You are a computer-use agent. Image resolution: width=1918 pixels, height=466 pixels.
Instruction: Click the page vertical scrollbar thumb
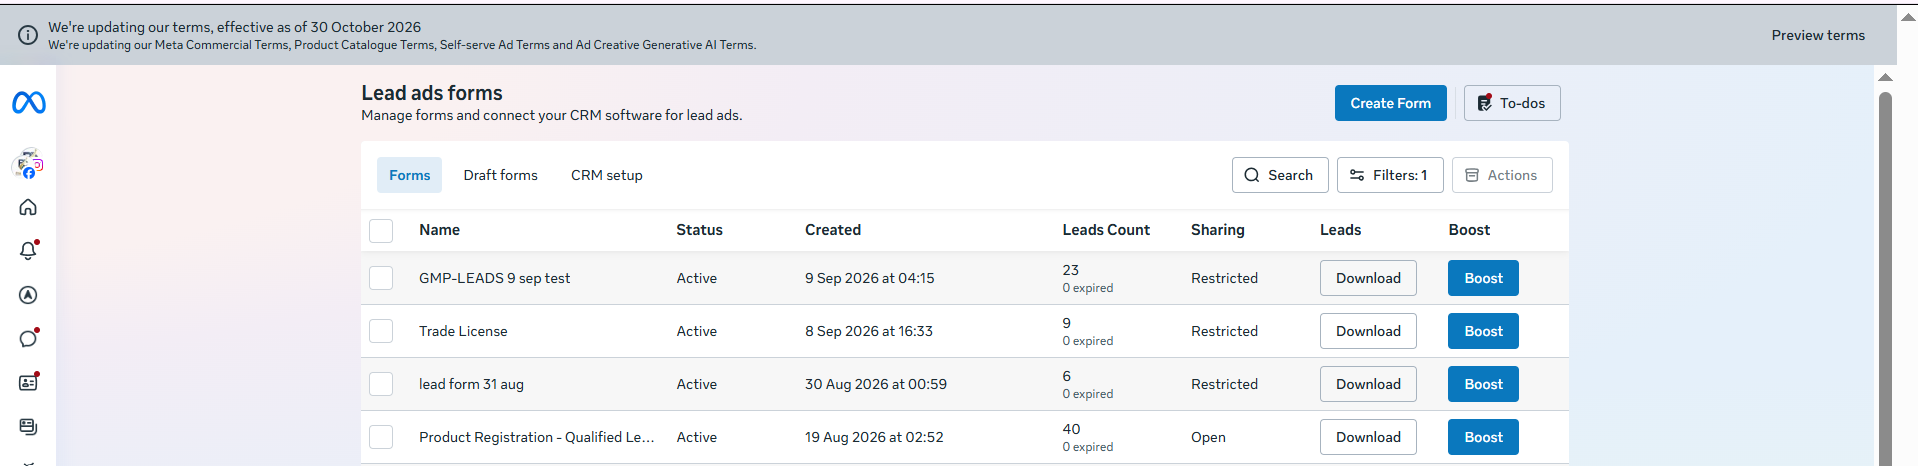[x=1885, y=278]
